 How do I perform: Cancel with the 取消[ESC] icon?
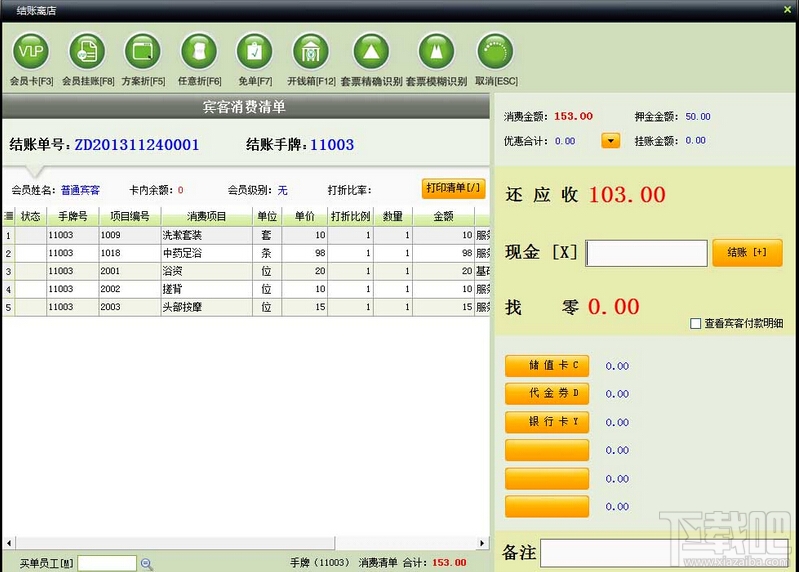495,51
